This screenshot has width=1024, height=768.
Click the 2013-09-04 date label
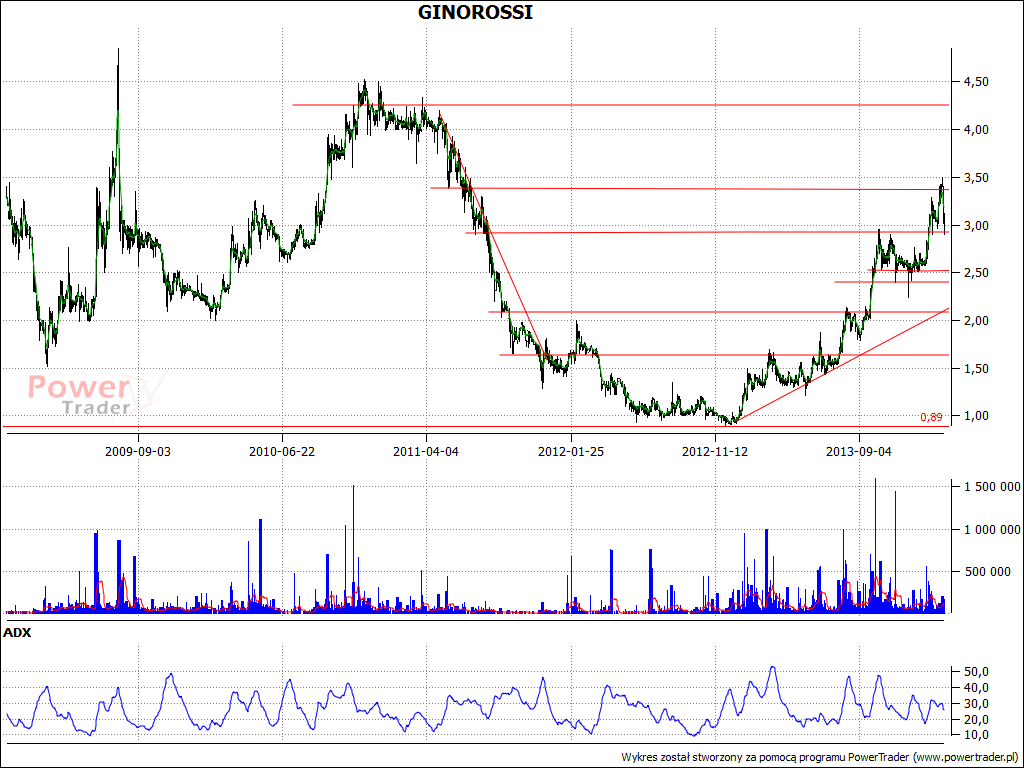click(859, 451)
